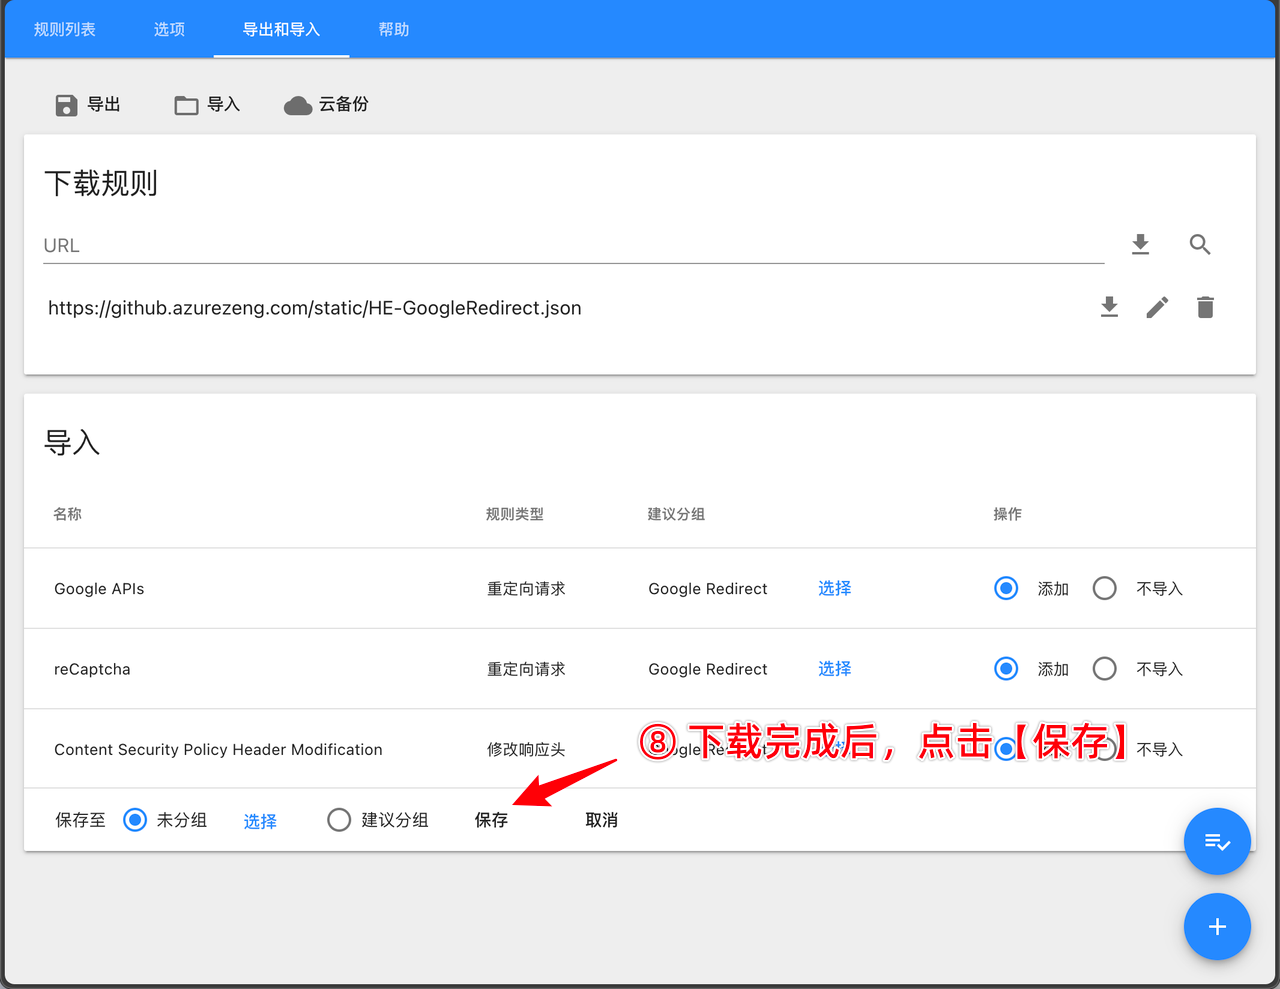The width and height of the screenshot is (1280, 989).
Task: Click the search icon beside URL field
Action: pyautogui.click(x=1200, y=244)
